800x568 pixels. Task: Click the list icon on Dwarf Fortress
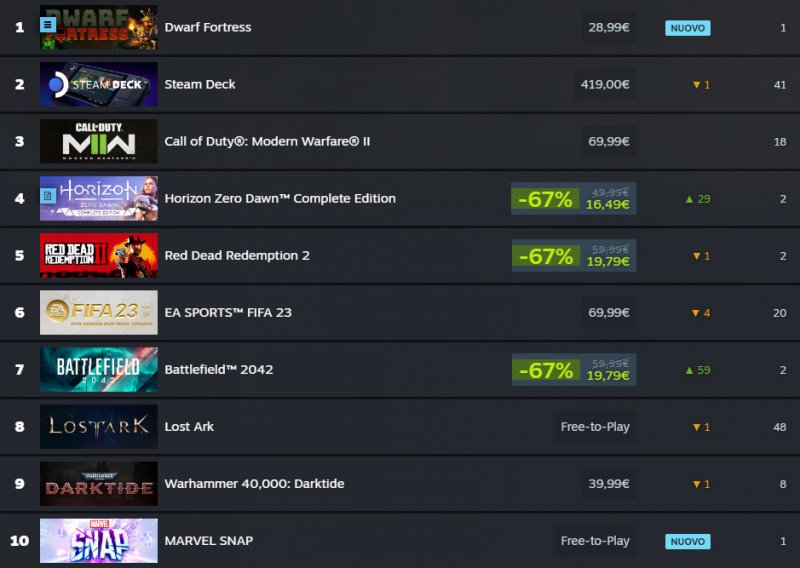pos(48,25)
